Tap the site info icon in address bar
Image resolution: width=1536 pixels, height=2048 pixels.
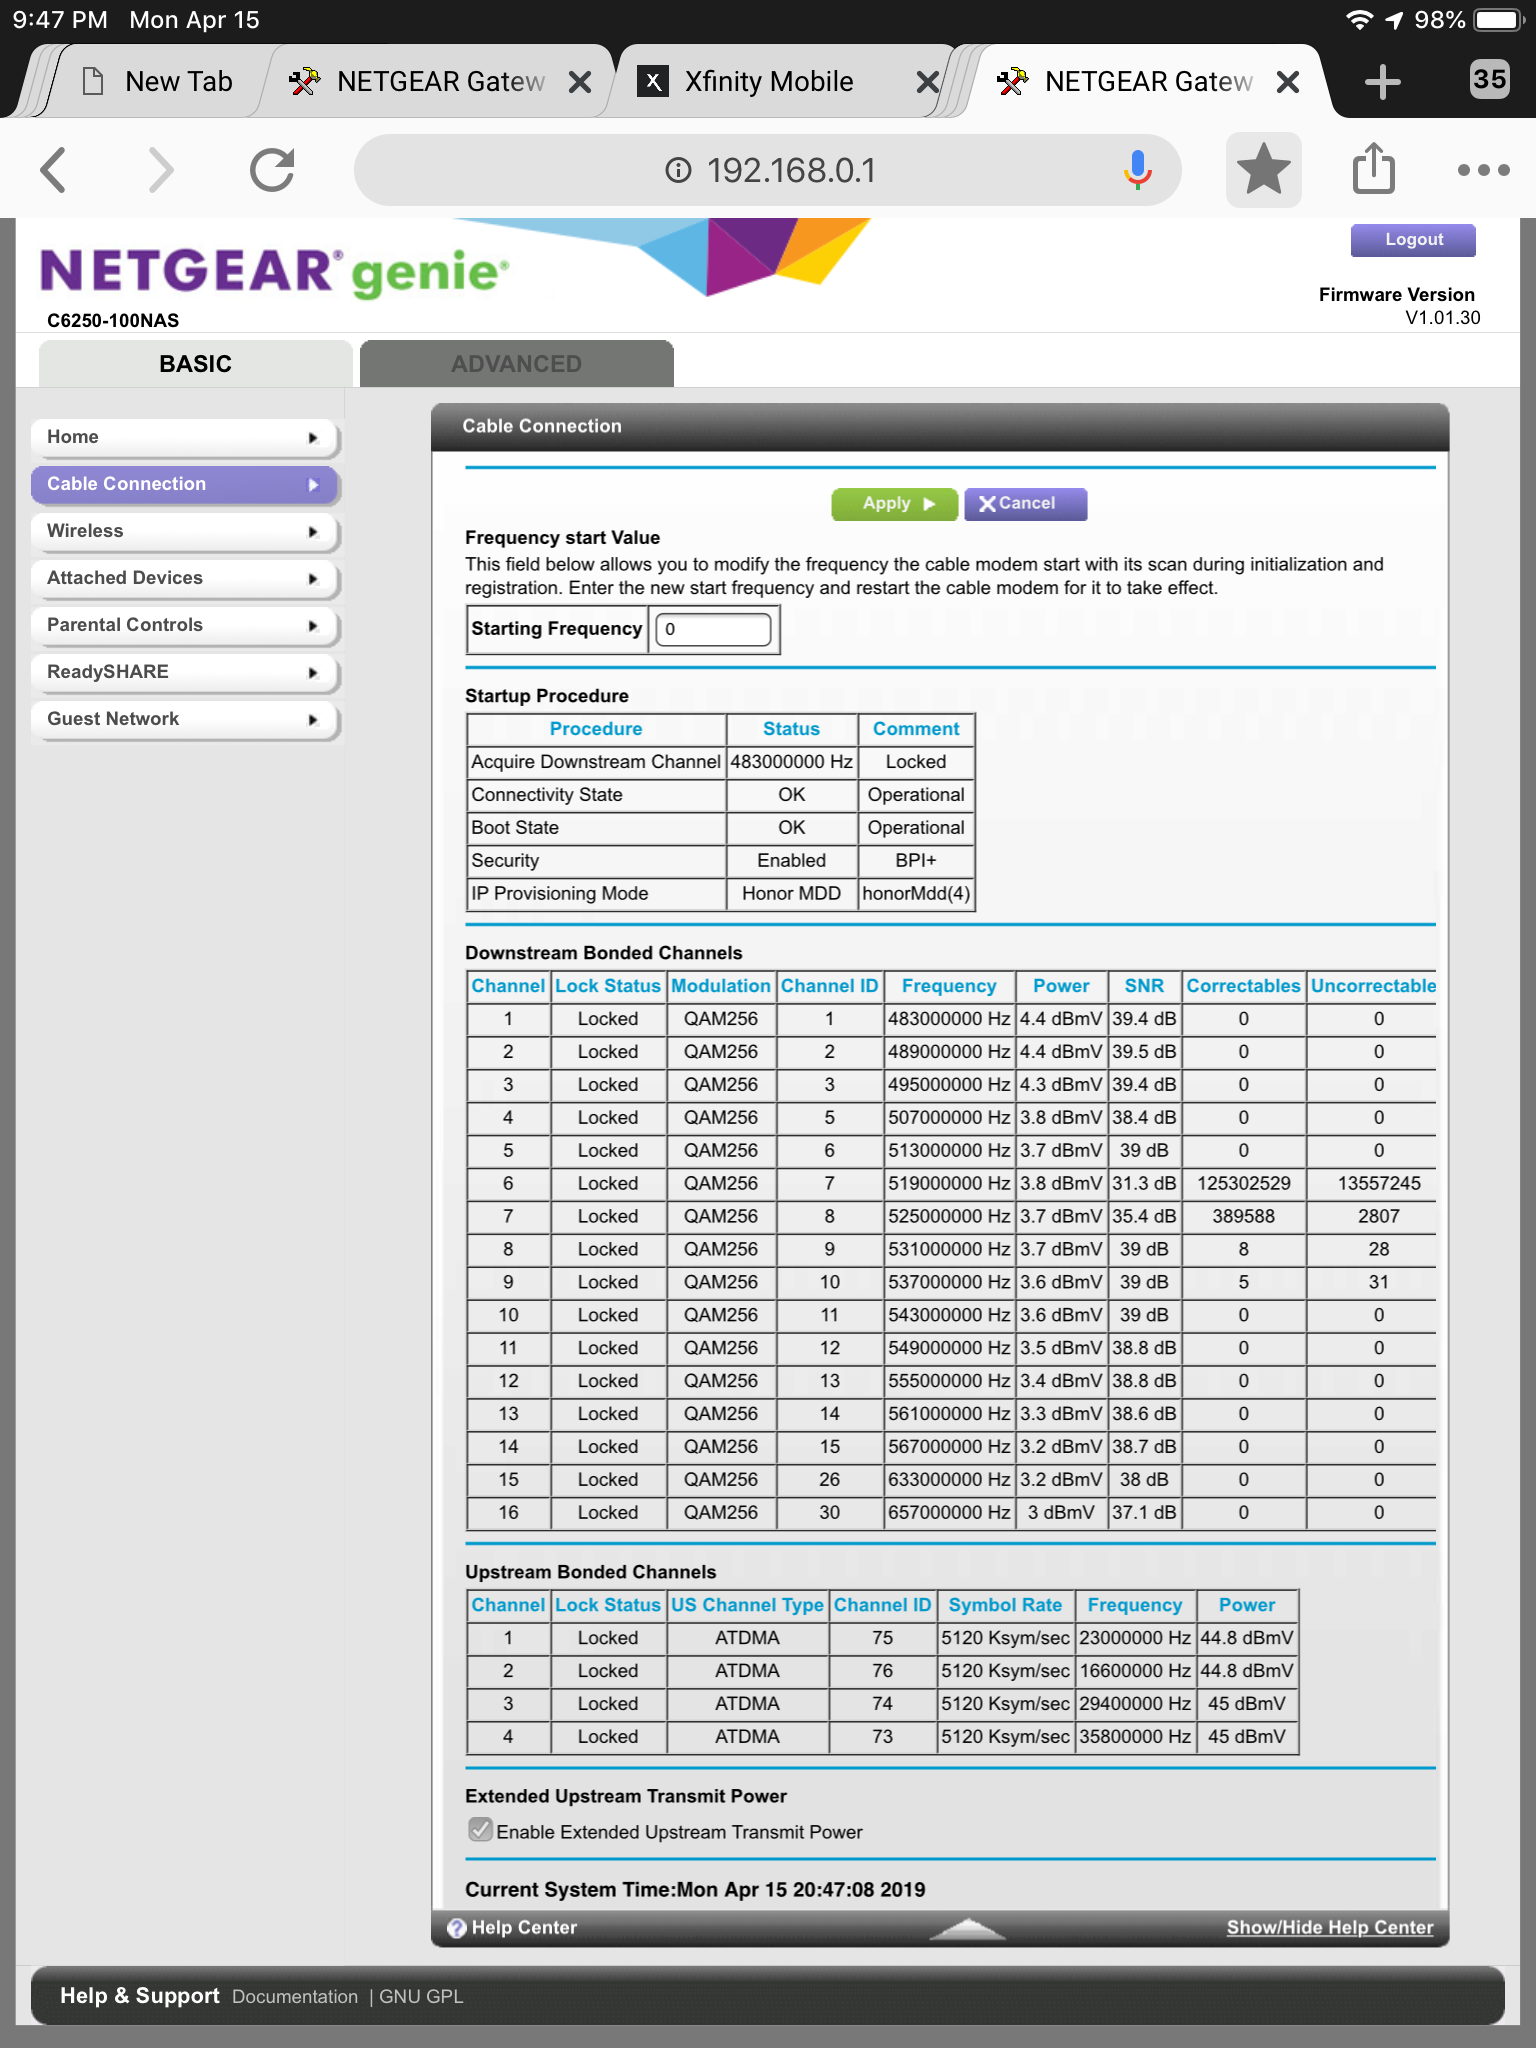click(678, 170)
